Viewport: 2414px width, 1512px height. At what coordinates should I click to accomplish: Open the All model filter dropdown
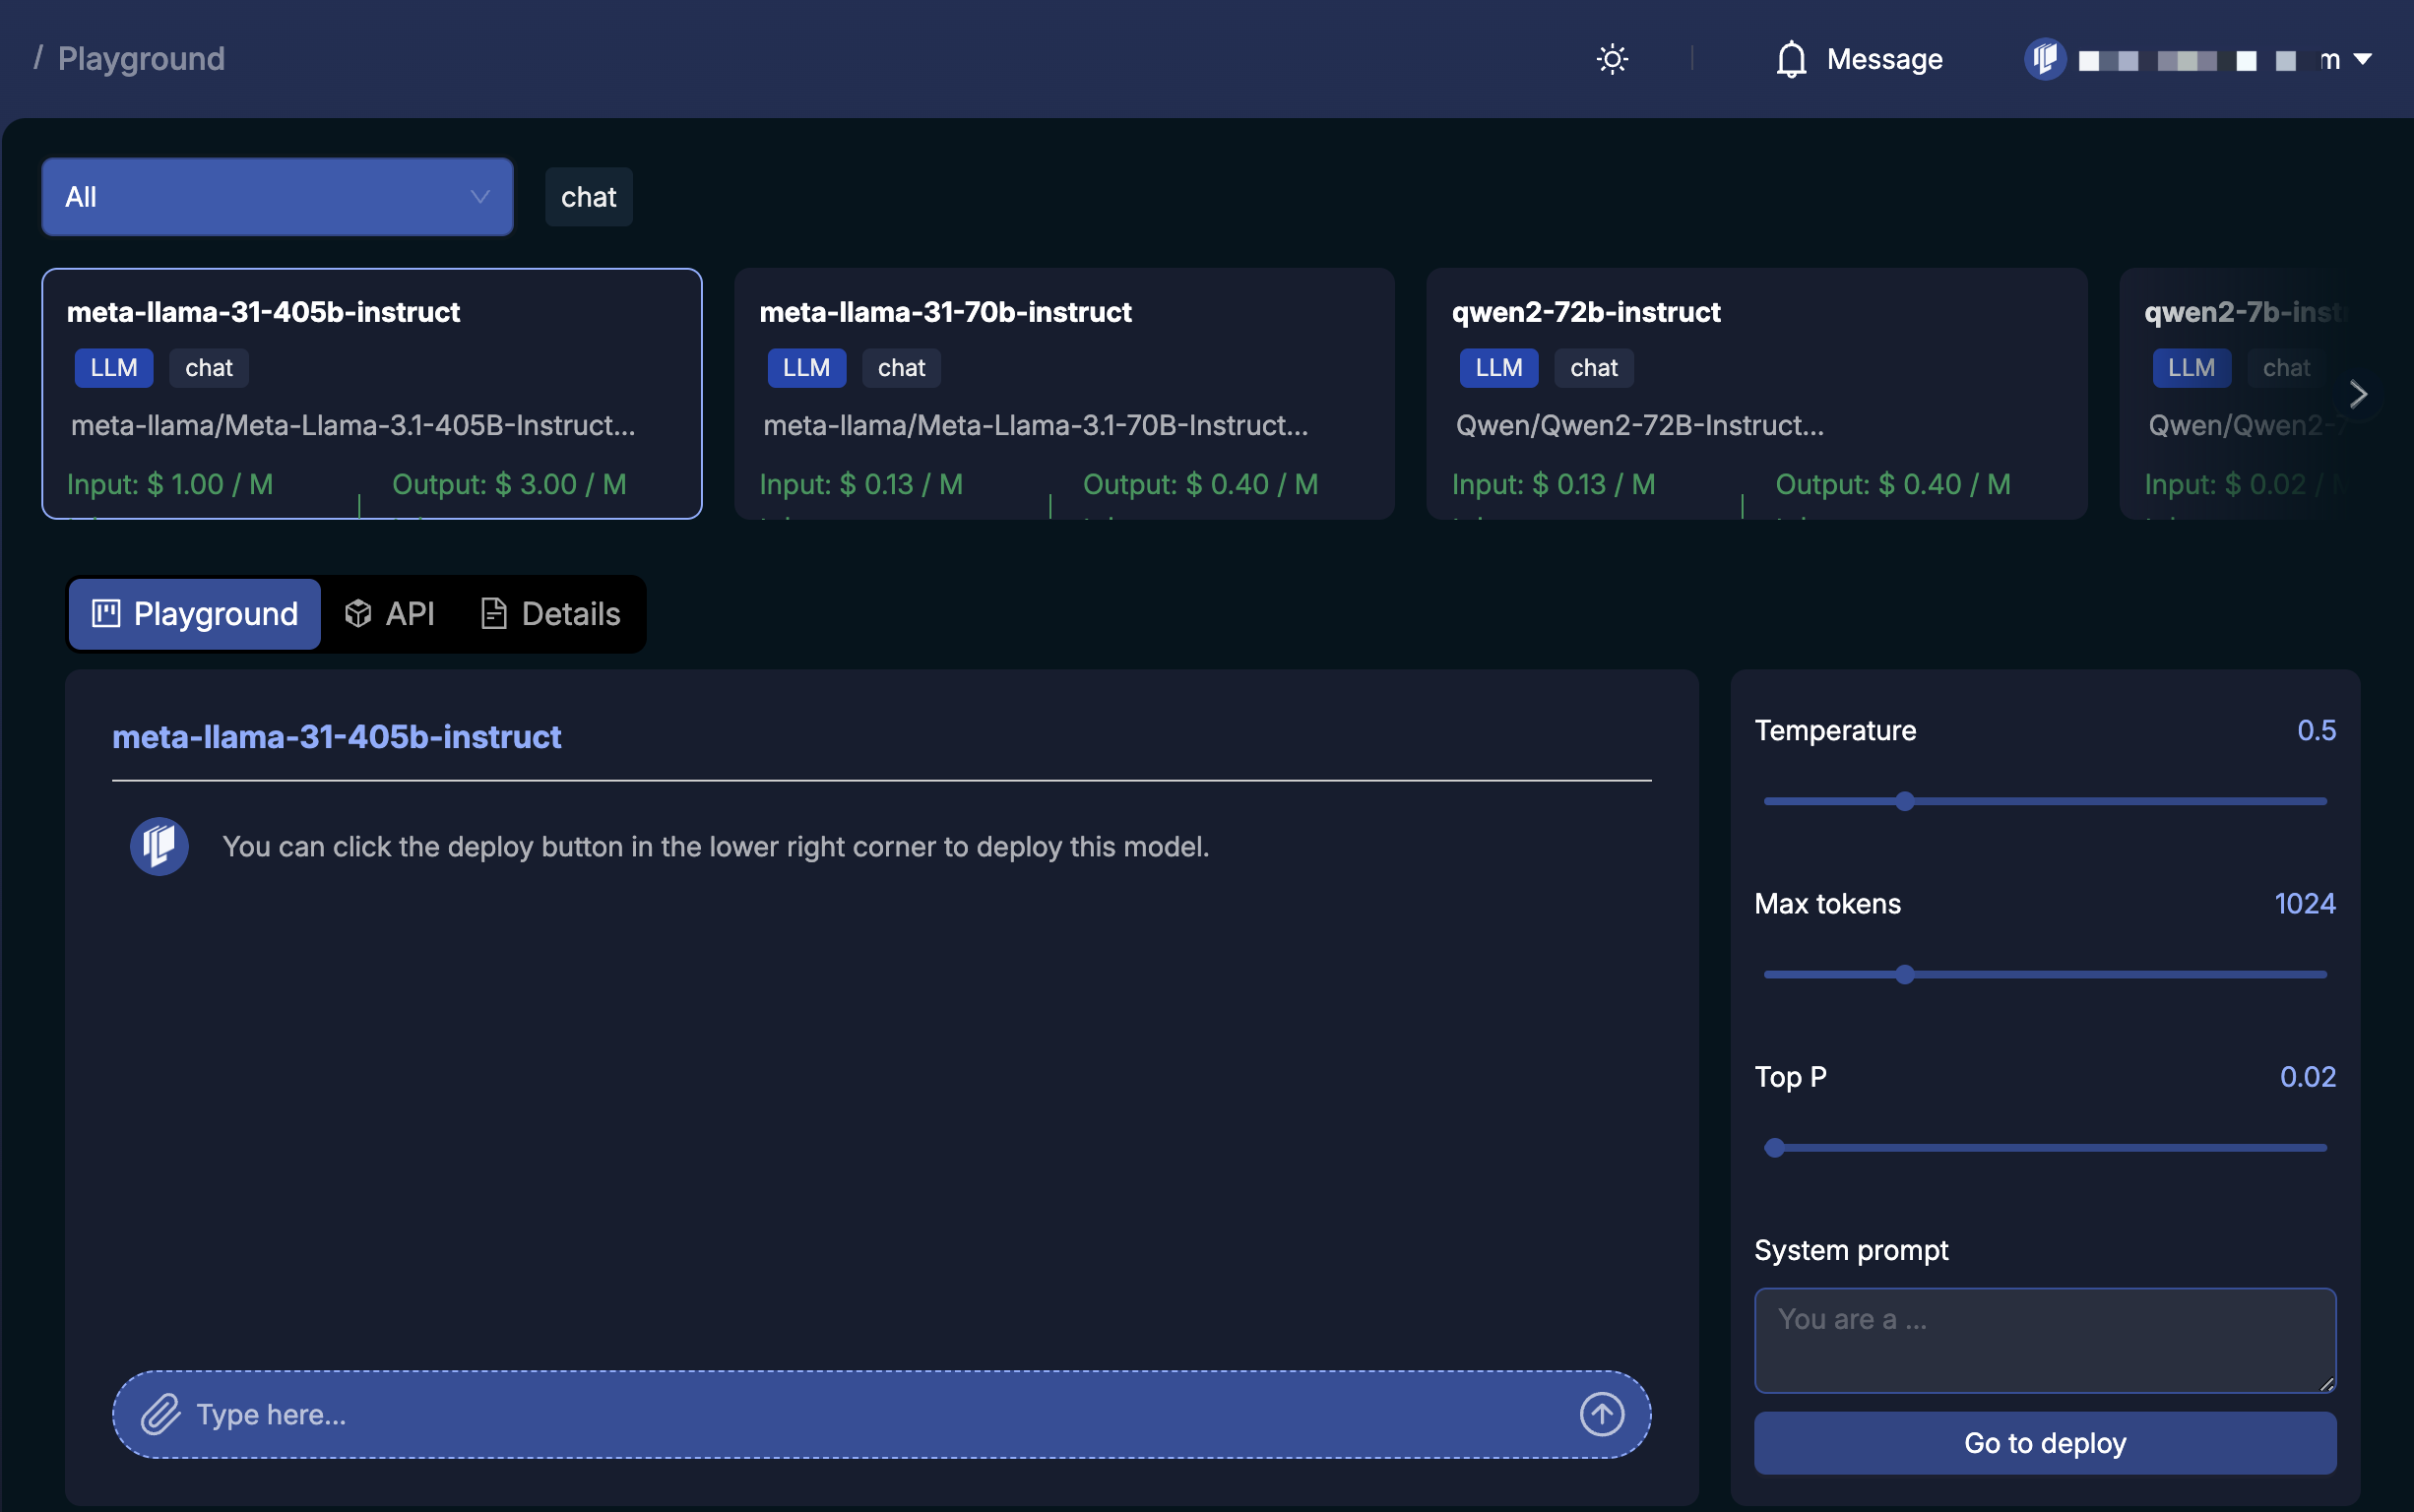[277, 197]
